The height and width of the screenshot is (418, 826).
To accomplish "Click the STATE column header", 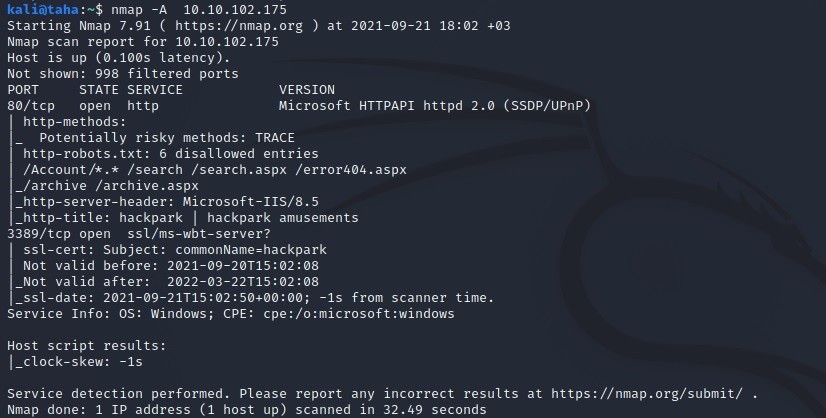I will [98, 89].
